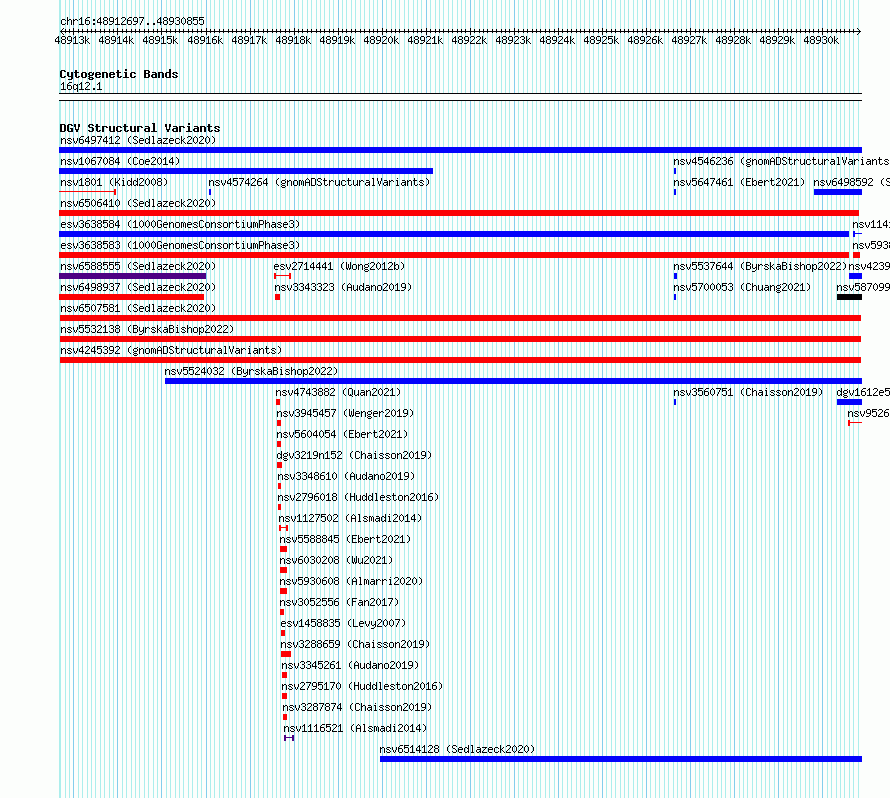Open nsv4574264 gnomAD structural variant label
The image size is (890, 798).
319,182
